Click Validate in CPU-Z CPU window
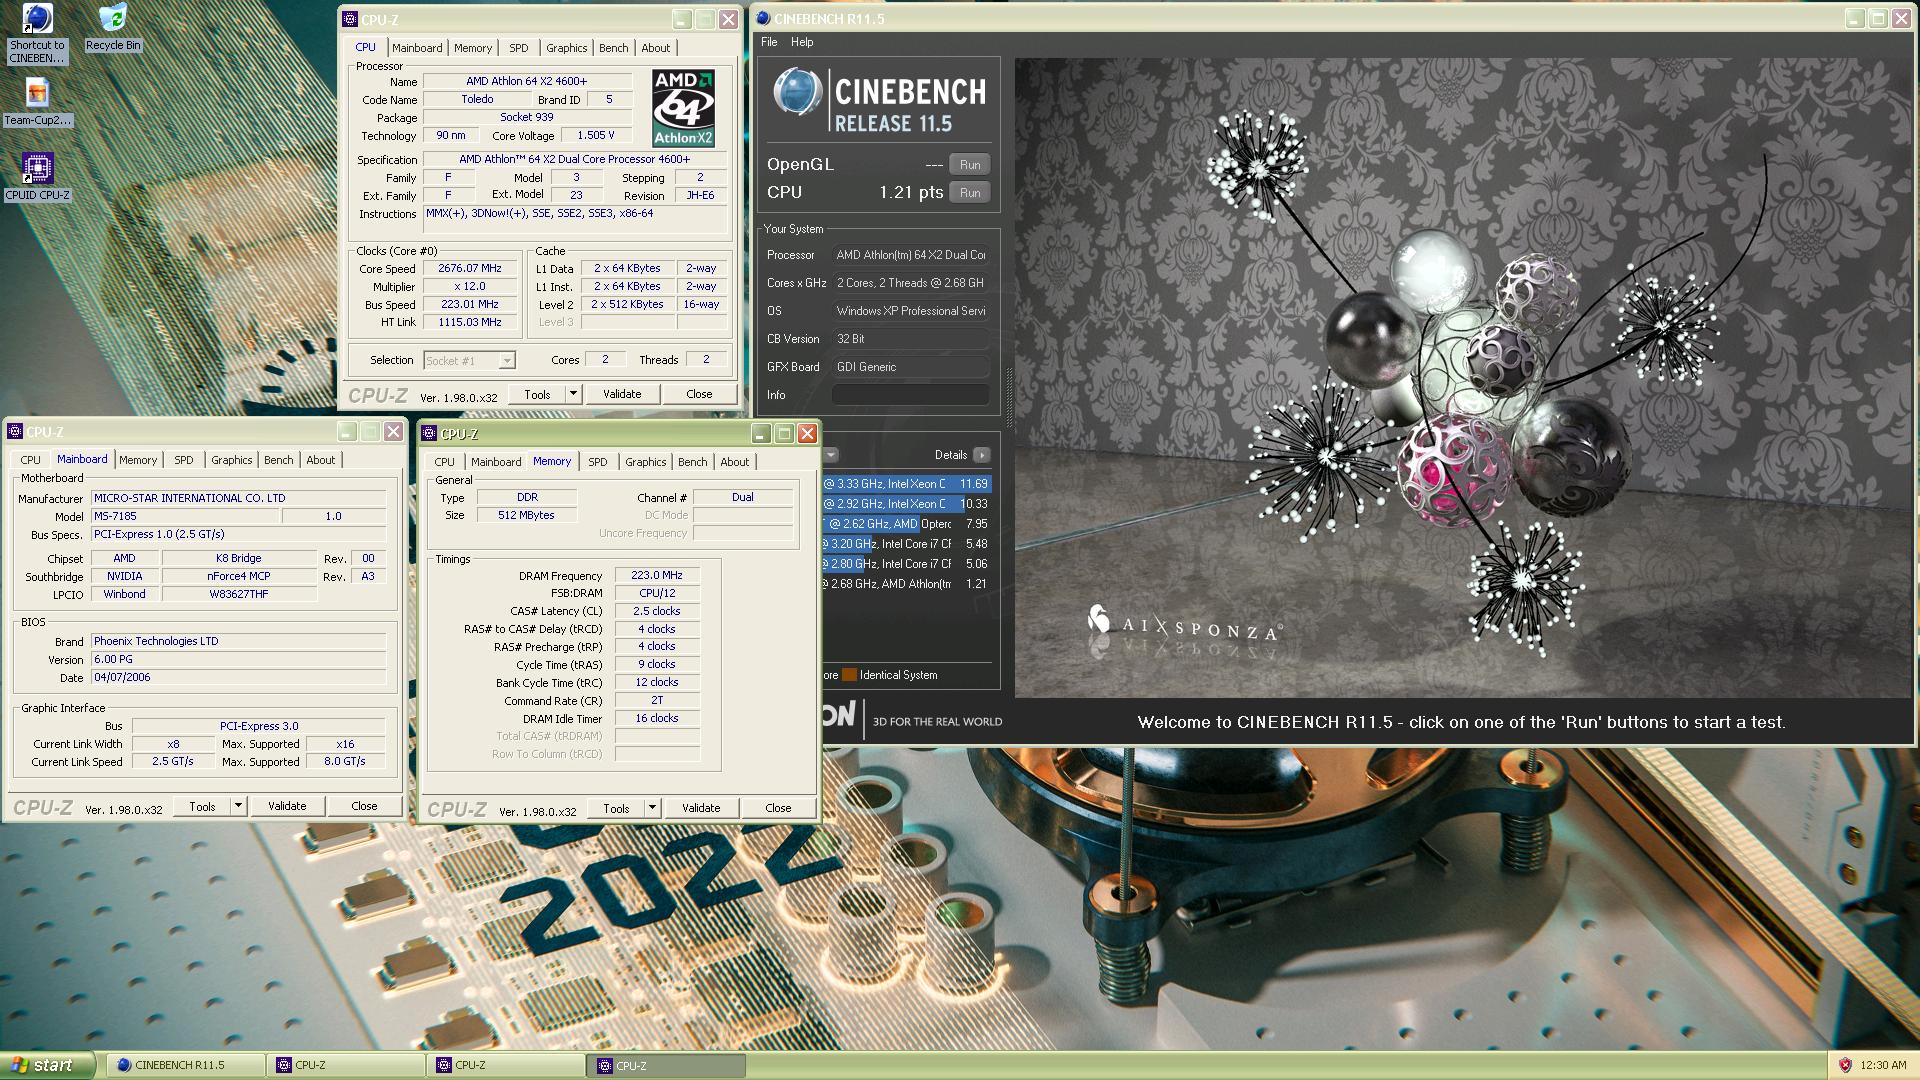The image size is (1920, 1080). pyautogui.click(x=622, y=394)
